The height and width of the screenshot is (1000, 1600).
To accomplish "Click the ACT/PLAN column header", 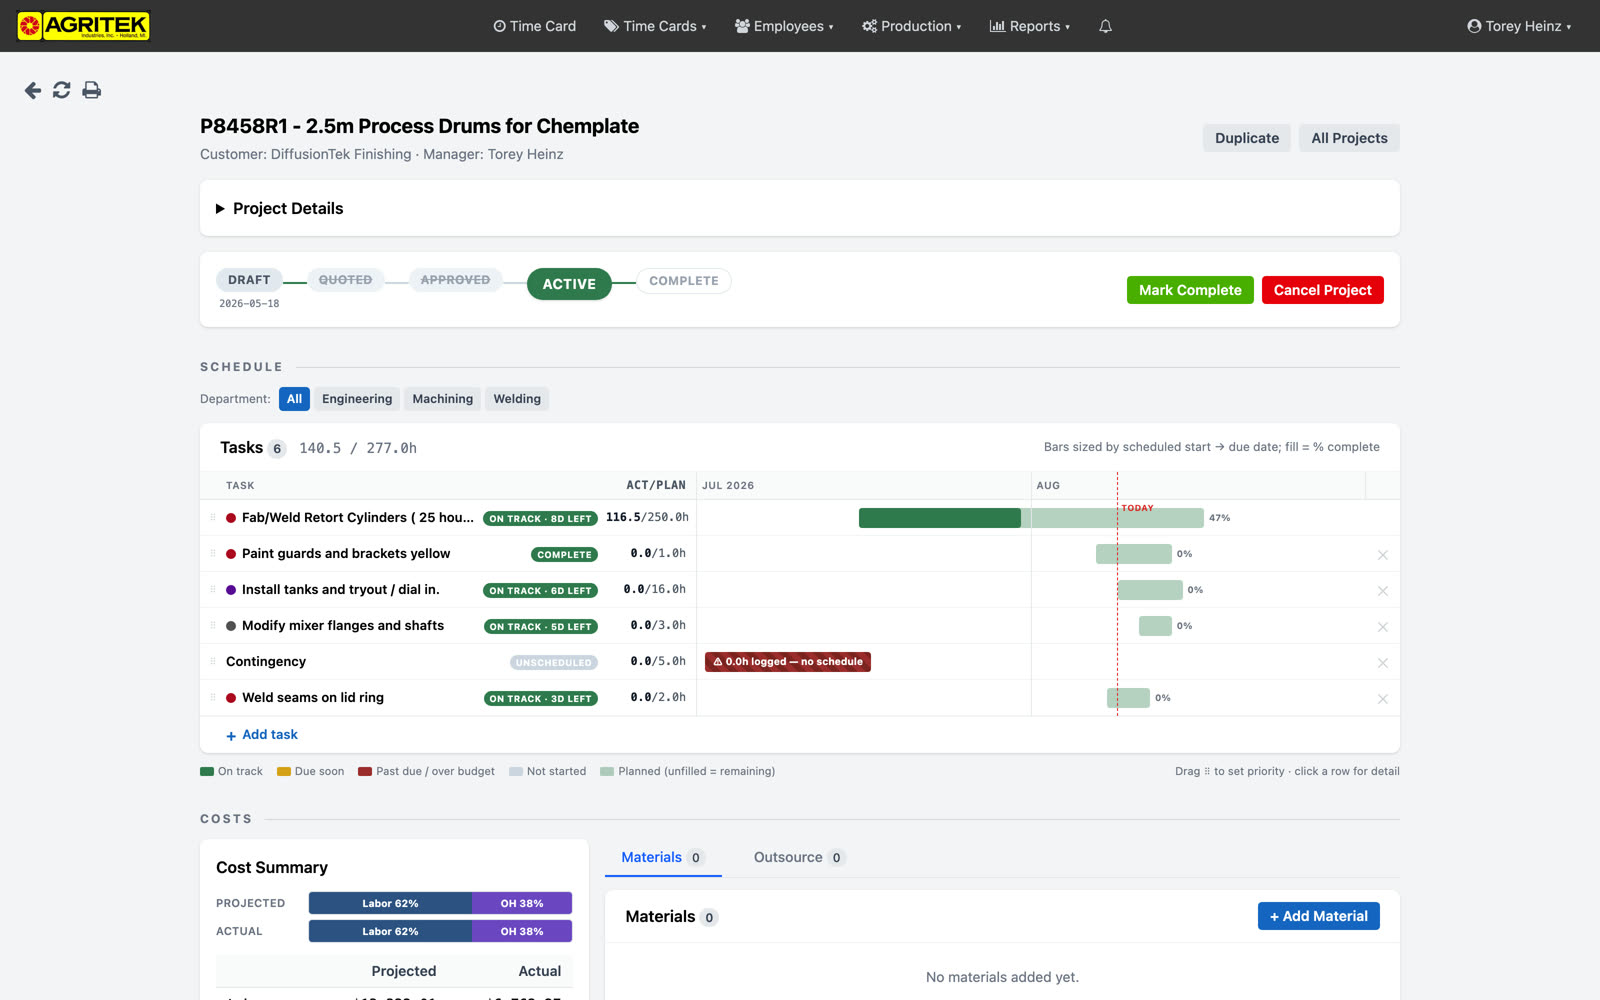I will click(x=656, y=485).
